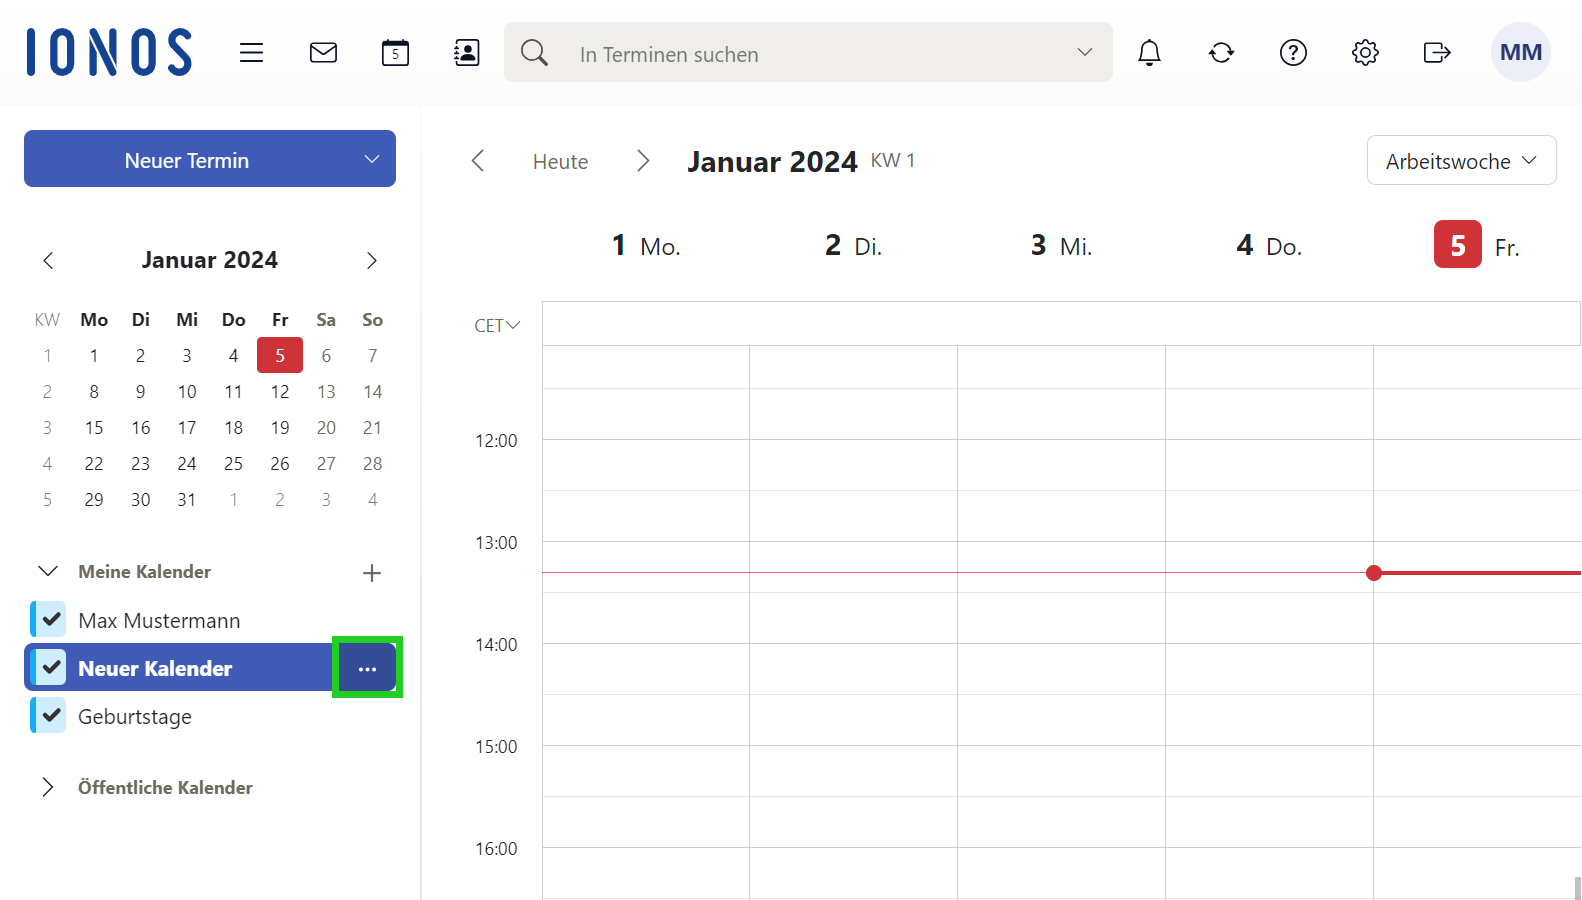Click the Heute button
The height and width of the screenshot is (900, 1582).
click(560, 162)
